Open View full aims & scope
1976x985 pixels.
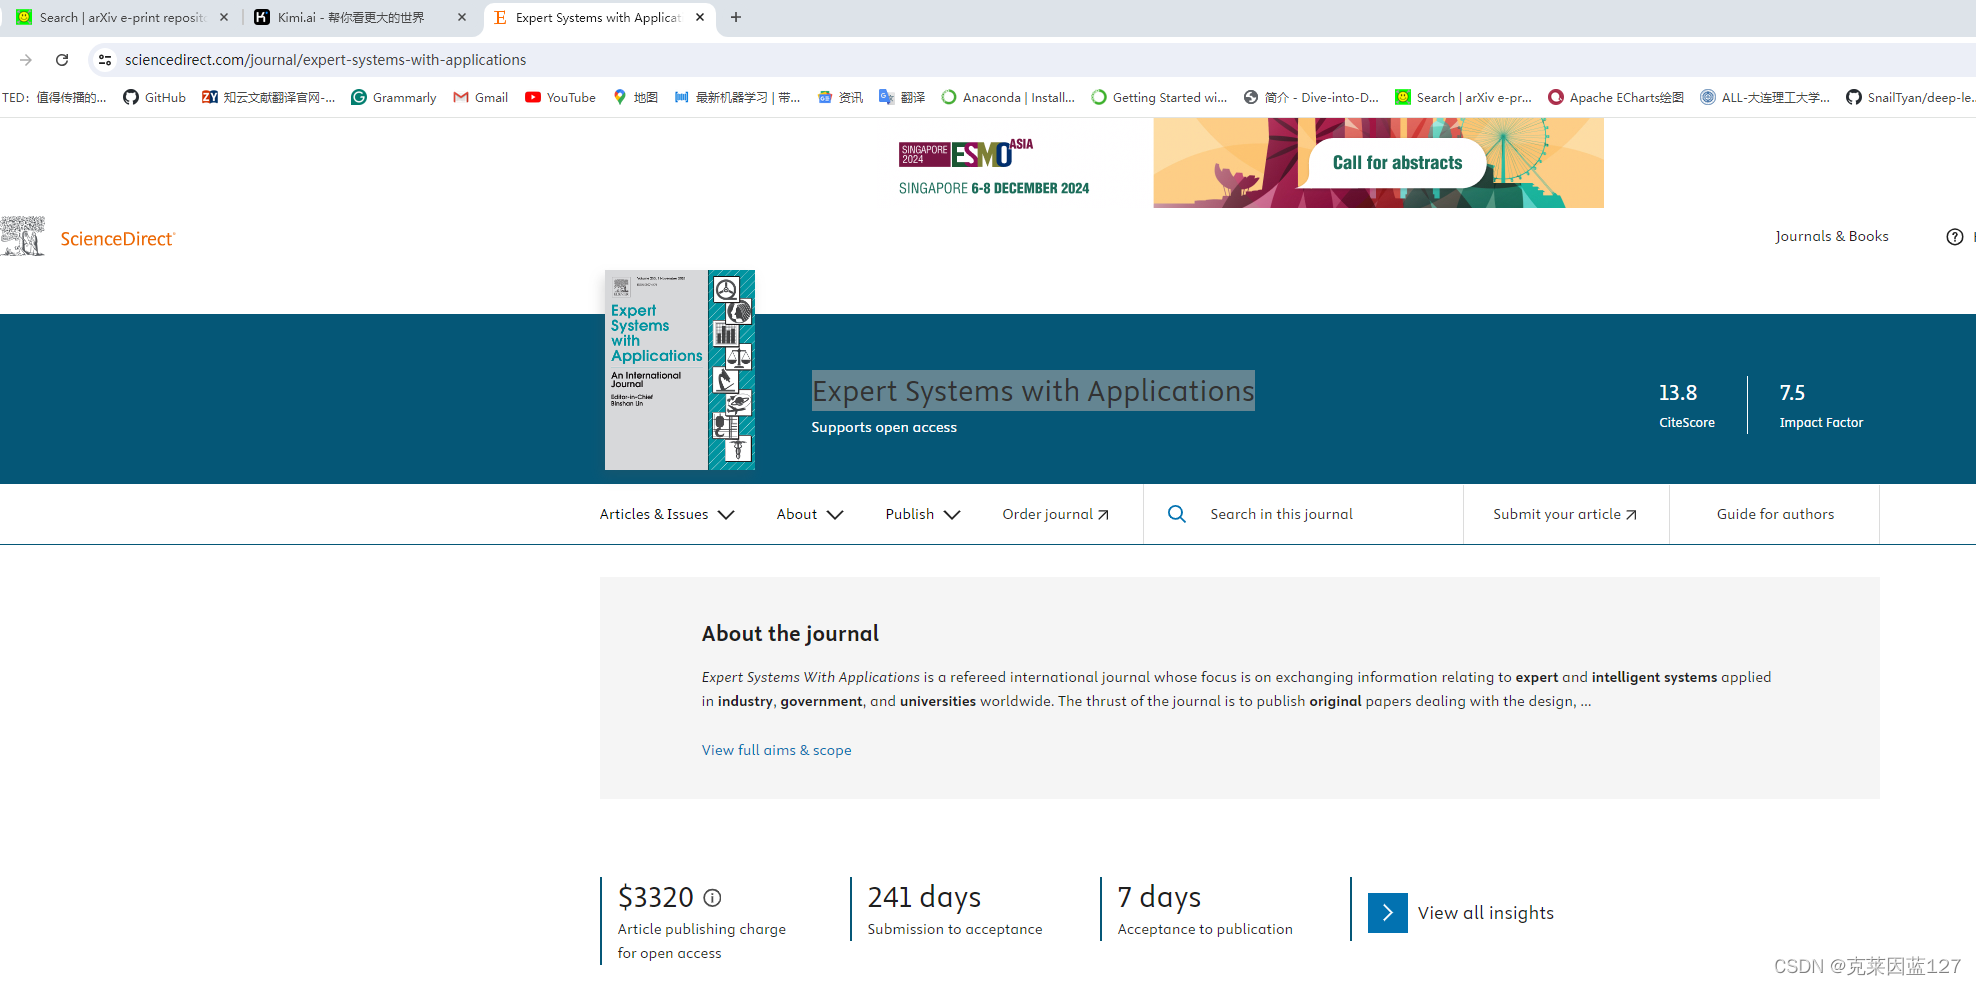point(776,750)
